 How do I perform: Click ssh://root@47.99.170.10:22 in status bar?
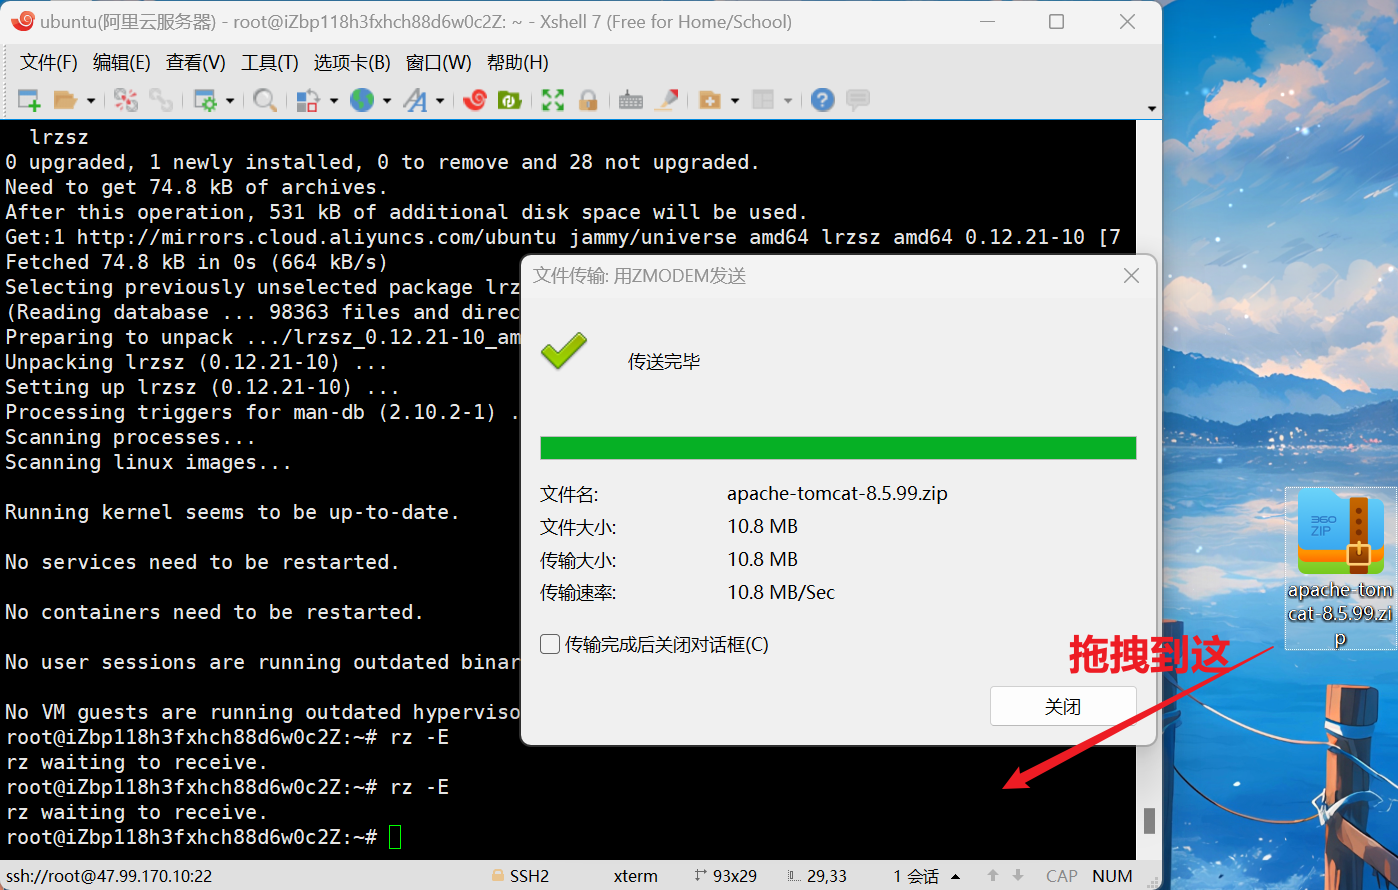pyautogui.click(x=109, y=876)
